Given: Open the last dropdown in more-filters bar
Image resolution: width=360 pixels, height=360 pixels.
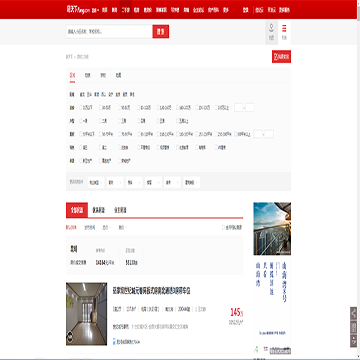Looking at the screenshot, I should point(191,182).
